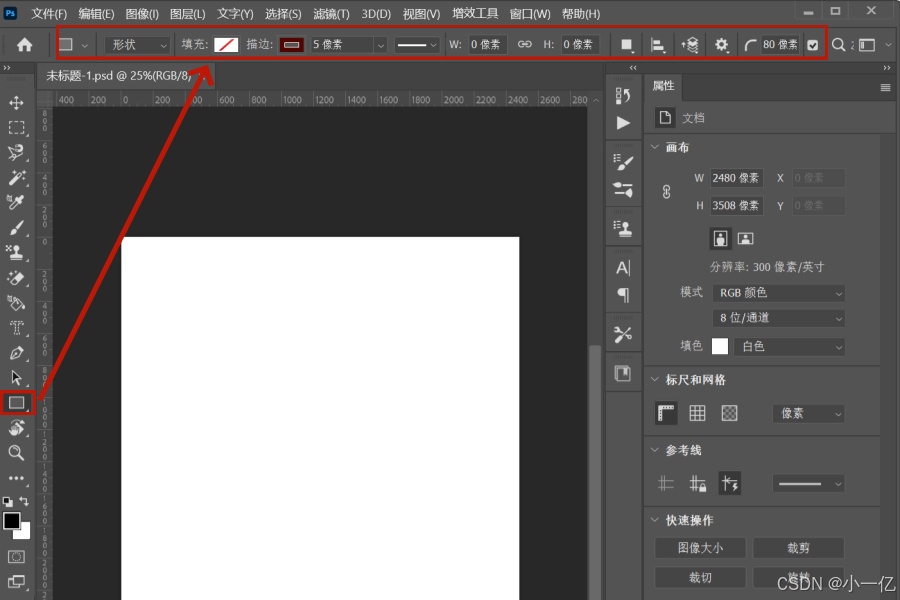Open the 文件(F) menu

pyautogui.click(x=49, y=14)
